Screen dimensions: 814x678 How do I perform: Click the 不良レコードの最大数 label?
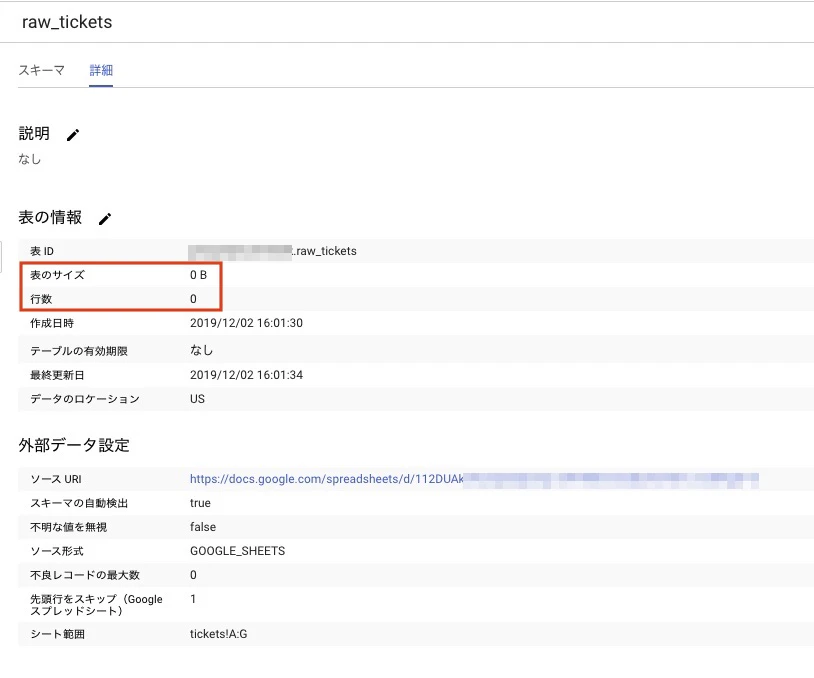point(85,575)
